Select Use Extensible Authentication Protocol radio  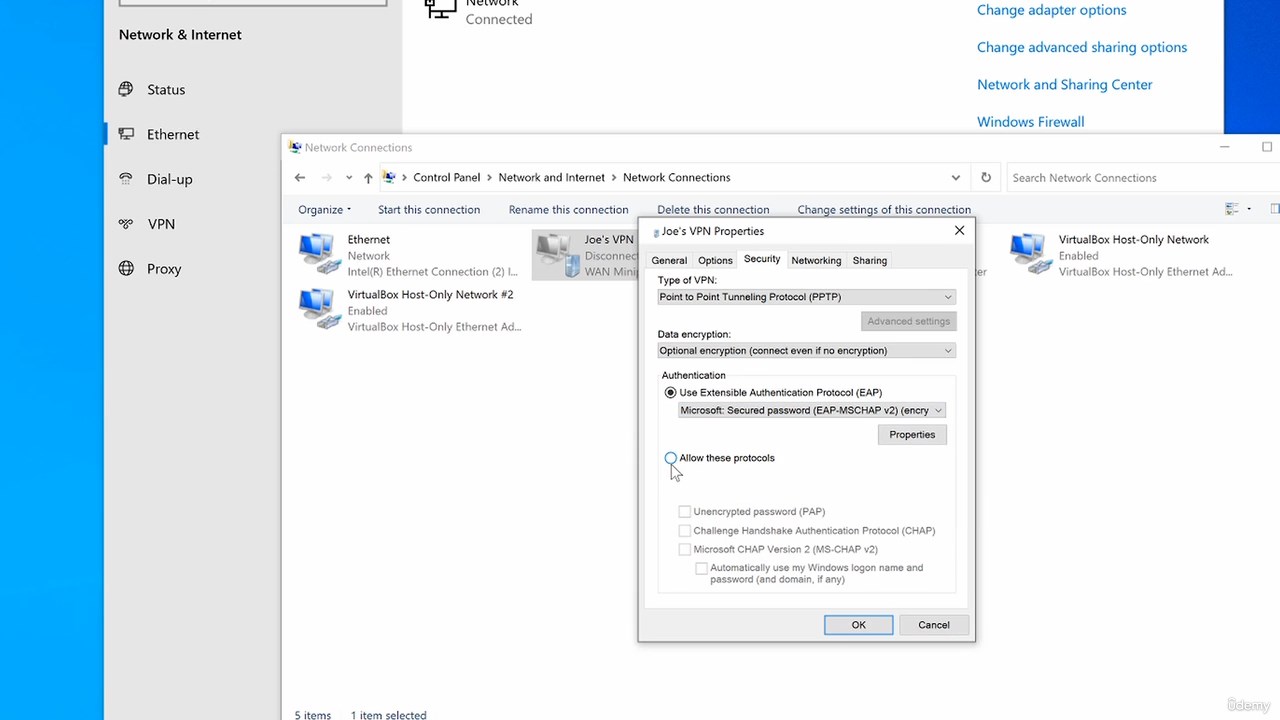[x=670, y=393]
